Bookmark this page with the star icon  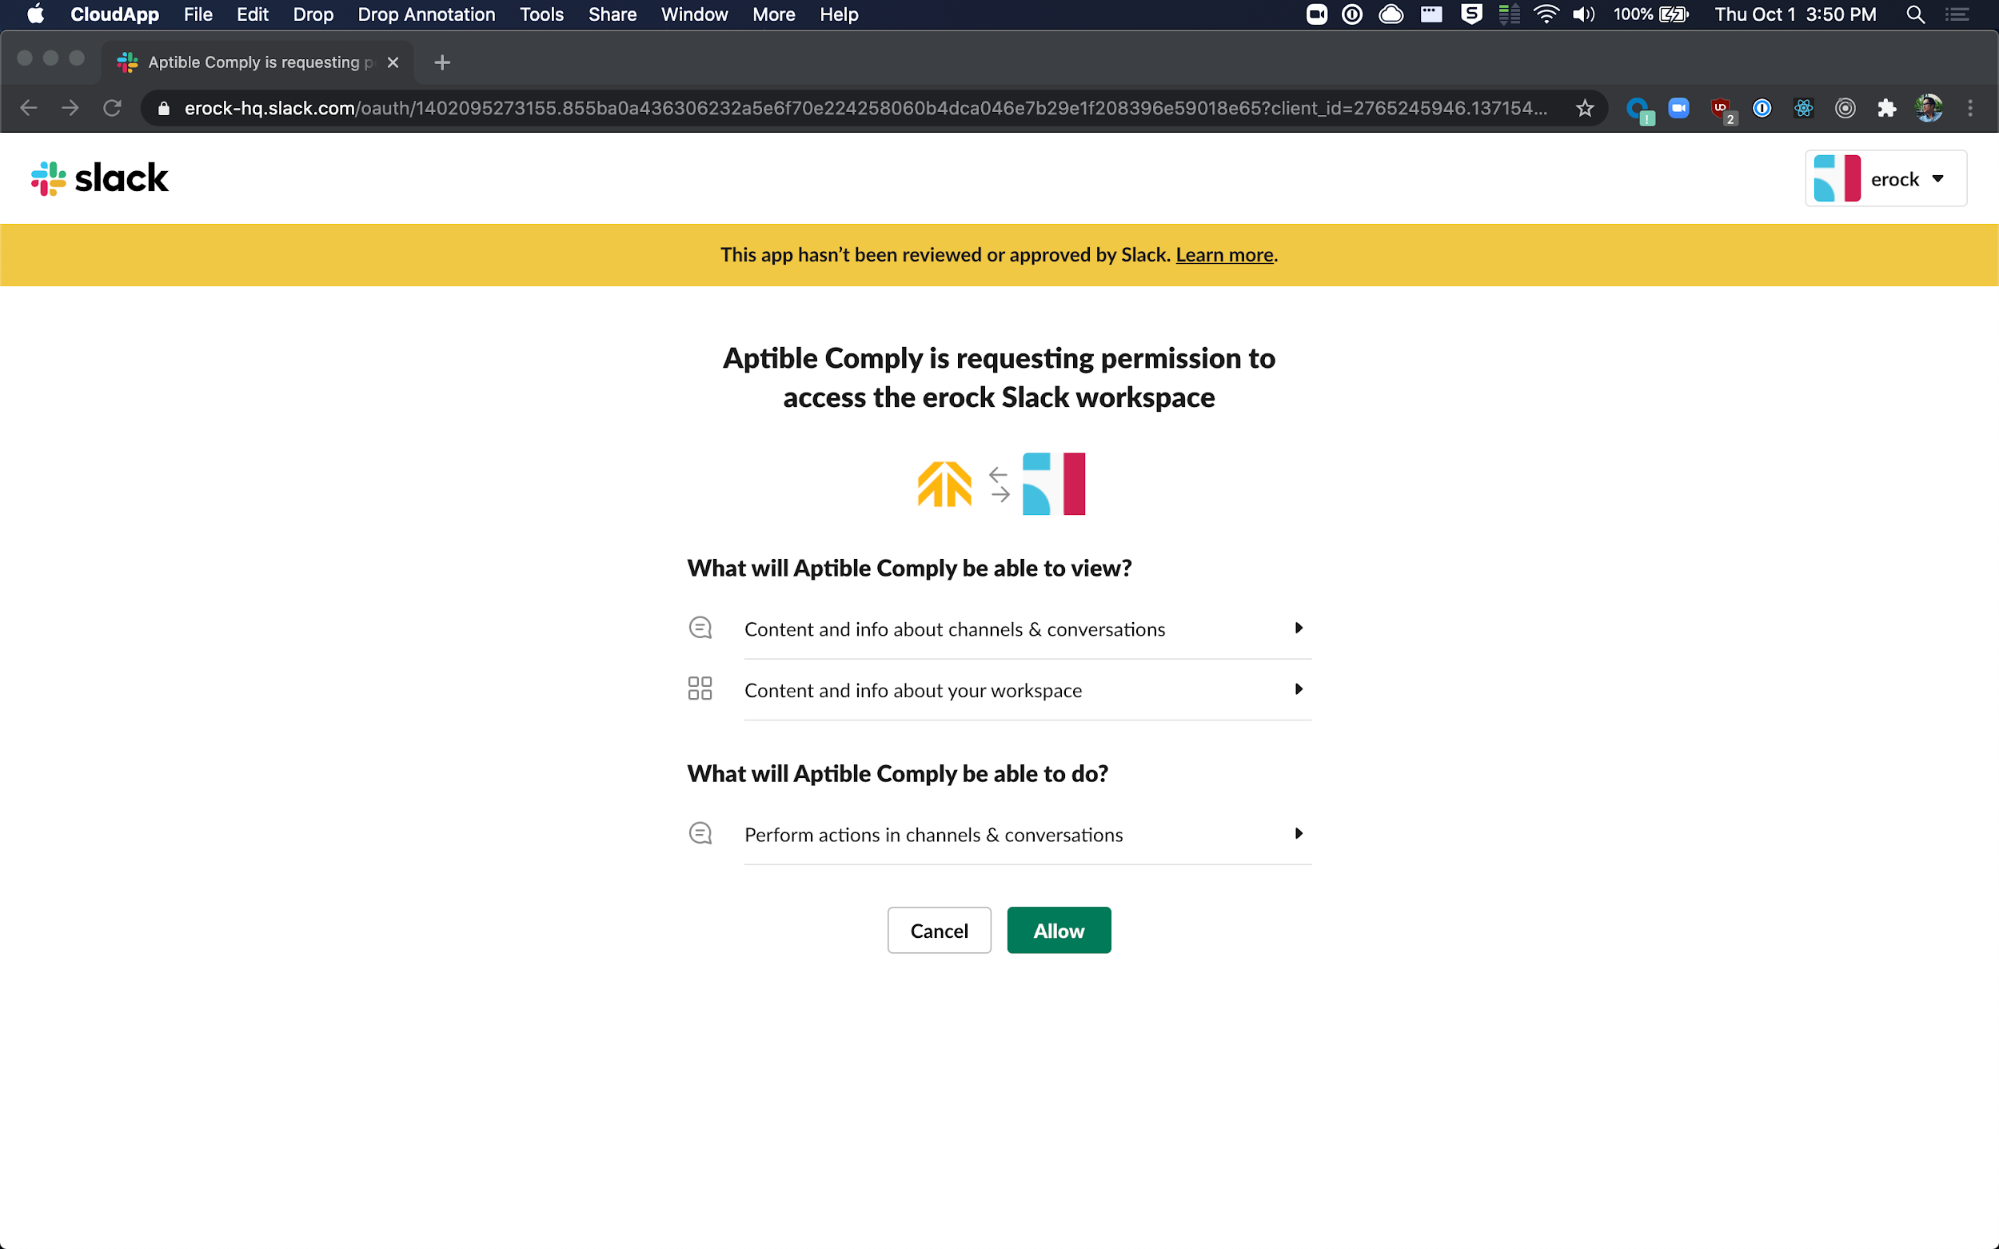click(x=1585, y=108)
